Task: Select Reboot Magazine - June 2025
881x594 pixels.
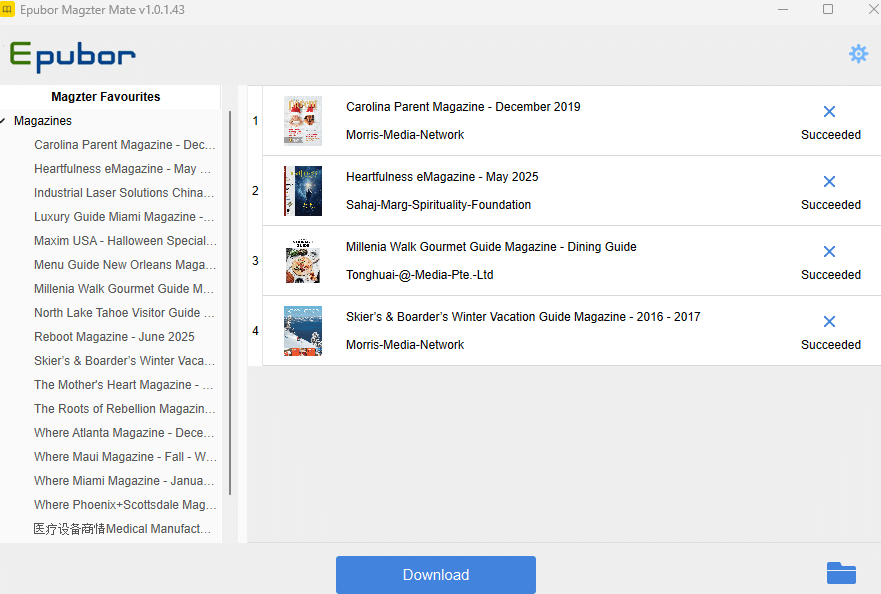Action: coord(114,337)
